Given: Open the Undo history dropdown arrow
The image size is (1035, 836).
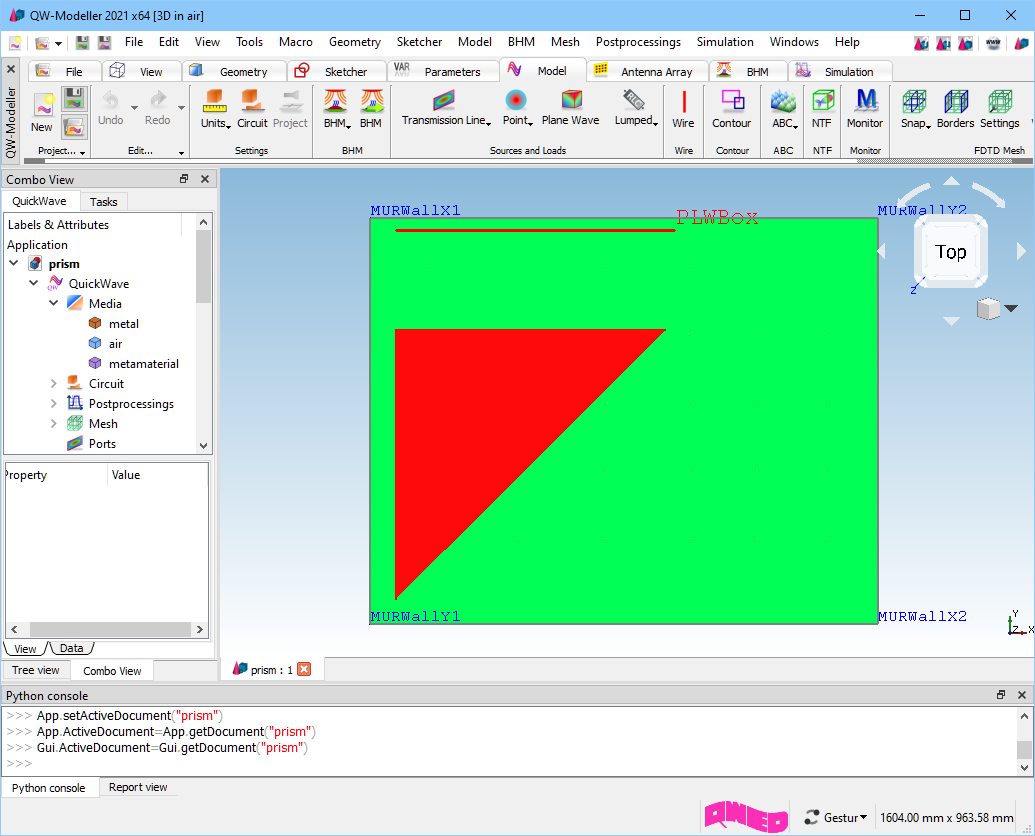Looking at the screenshot, I should [134, 108].
